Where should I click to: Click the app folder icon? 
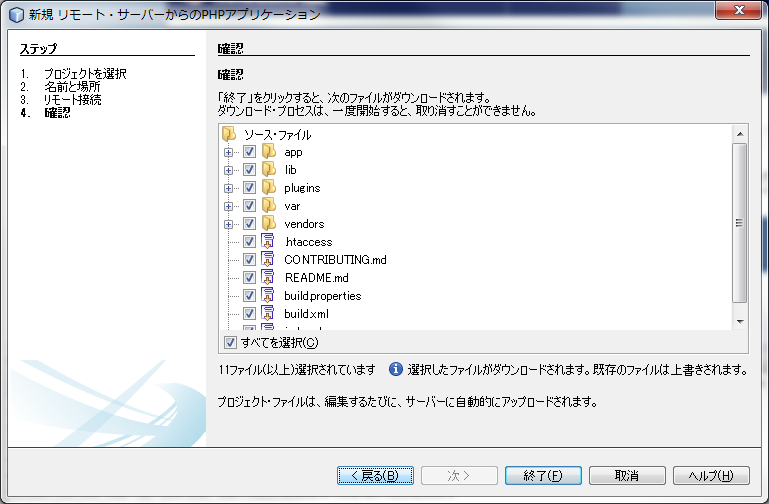(x=269, y=151)
